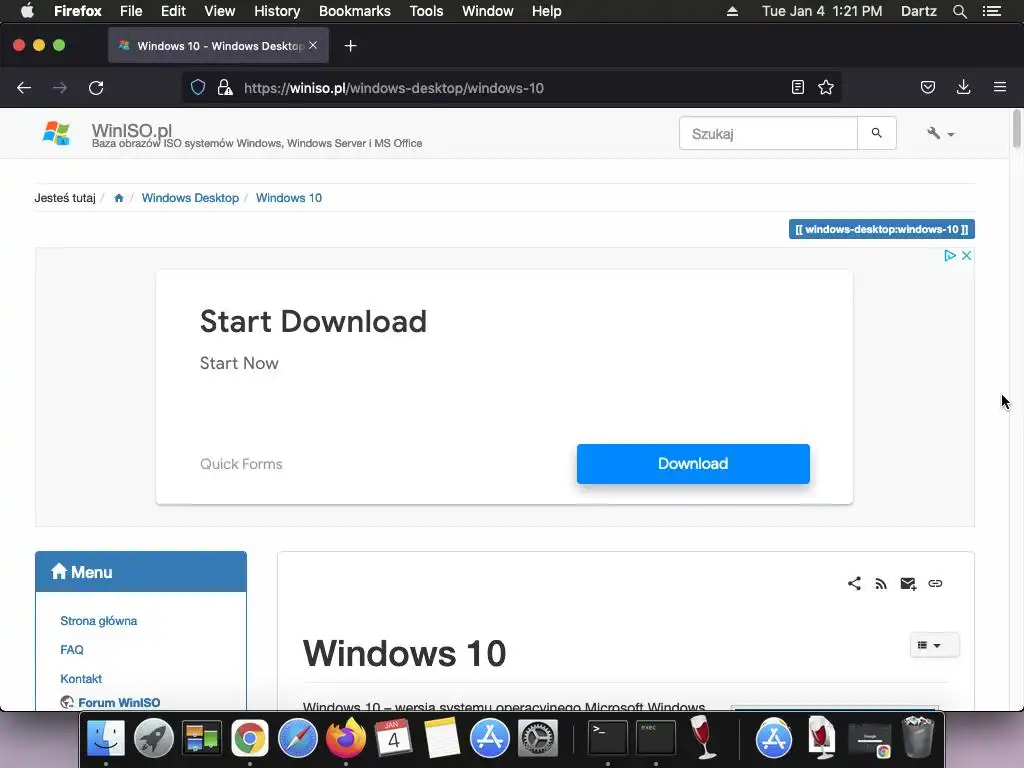Open the Forum WinISO link

click(x=119, y=703)
